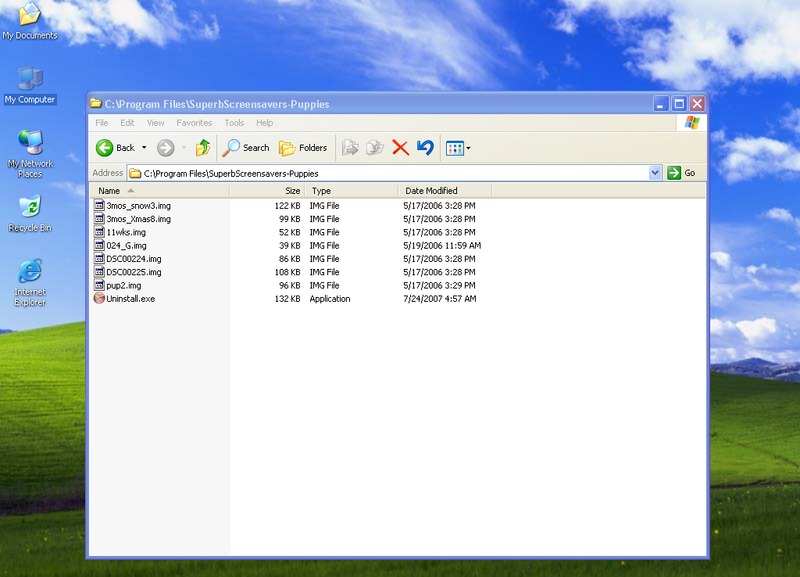
Task: Maximize the SuperbScreensavers-Puppies window
Action: point(679,104)
